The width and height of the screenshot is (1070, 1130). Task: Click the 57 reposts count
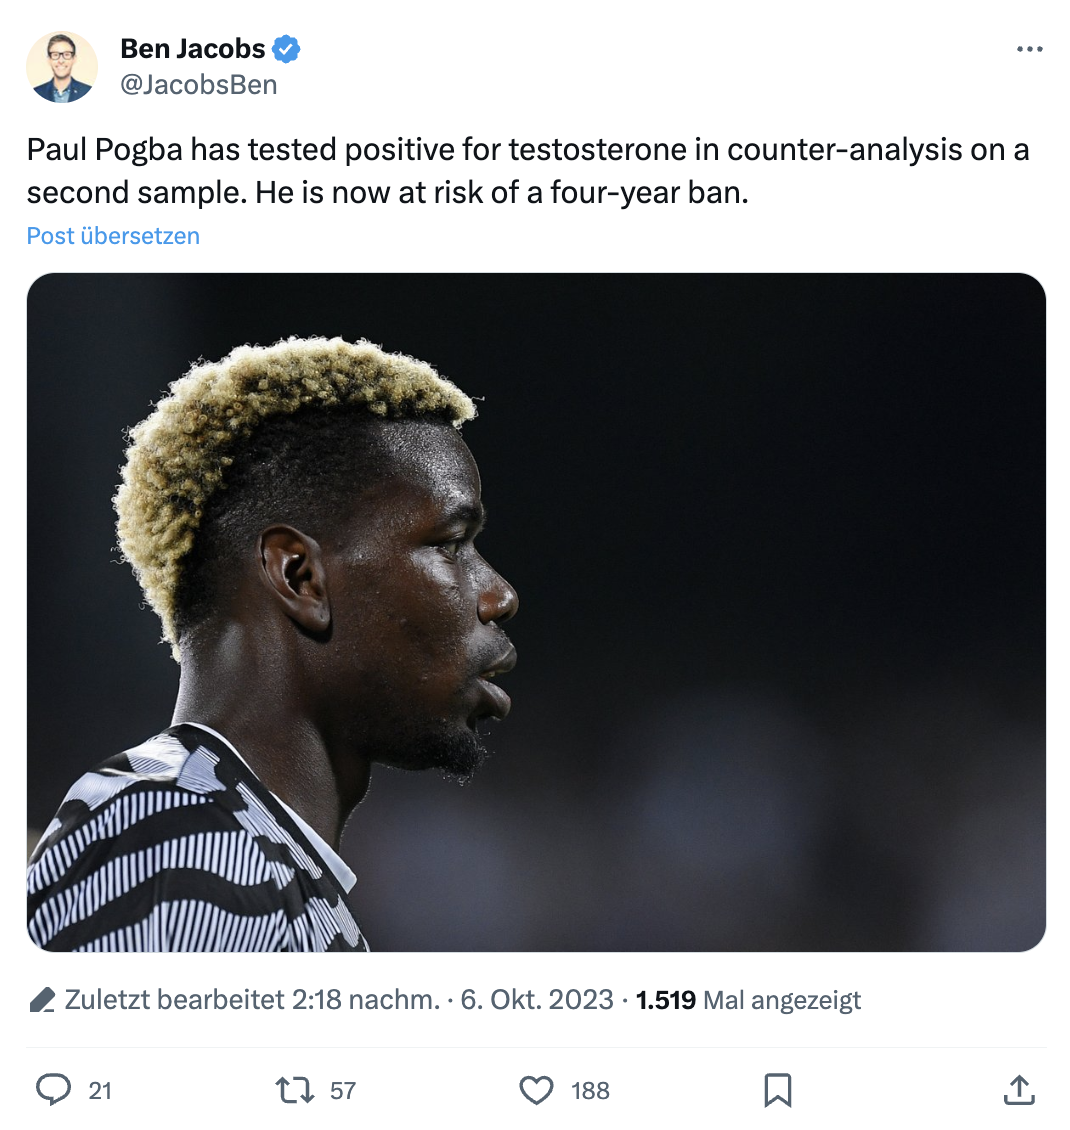click(x=343, y=1090)
